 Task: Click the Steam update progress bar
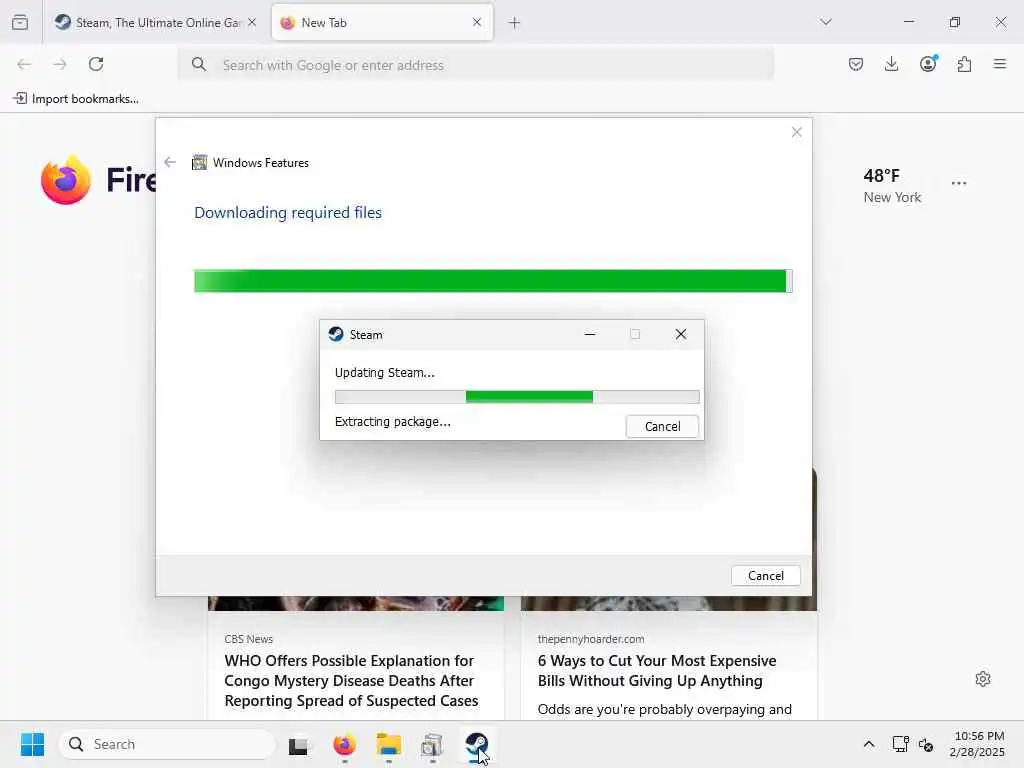tap(517, 396)
